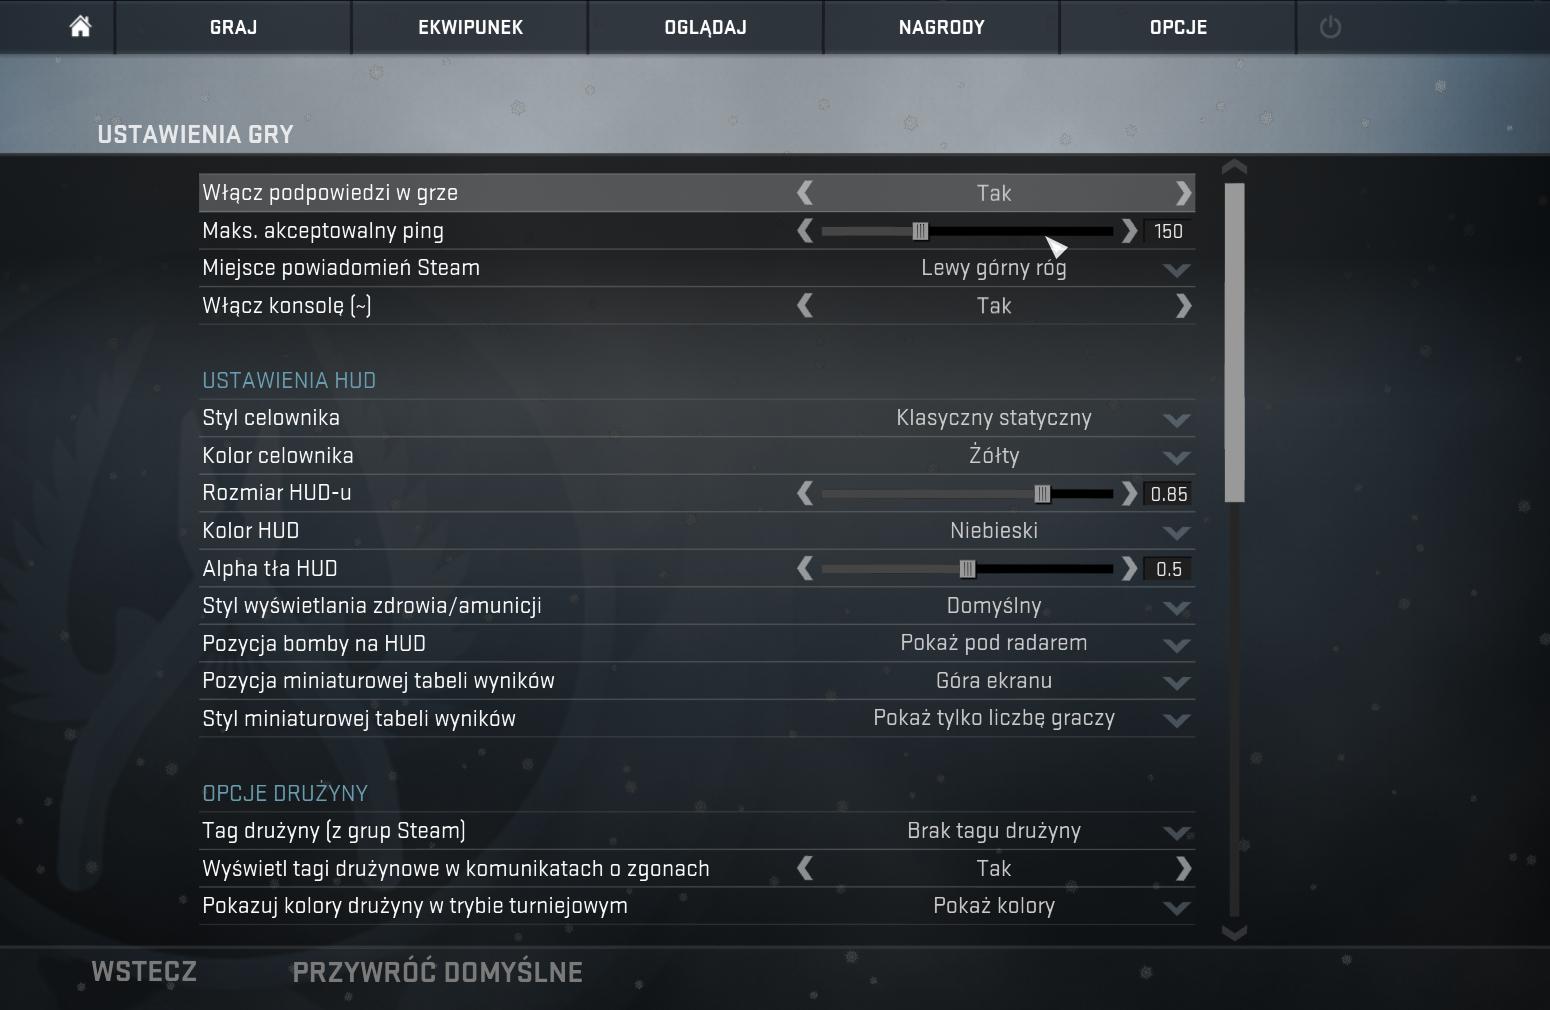1550x1010 pixels.
Task: Go to the home screen icon
Action: point(80,27)
